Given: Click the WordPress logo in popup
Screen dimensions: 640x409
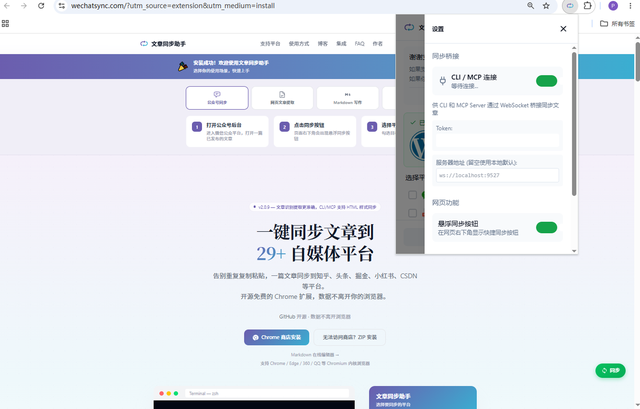Looking at the screenshot, I should [417, 146].
